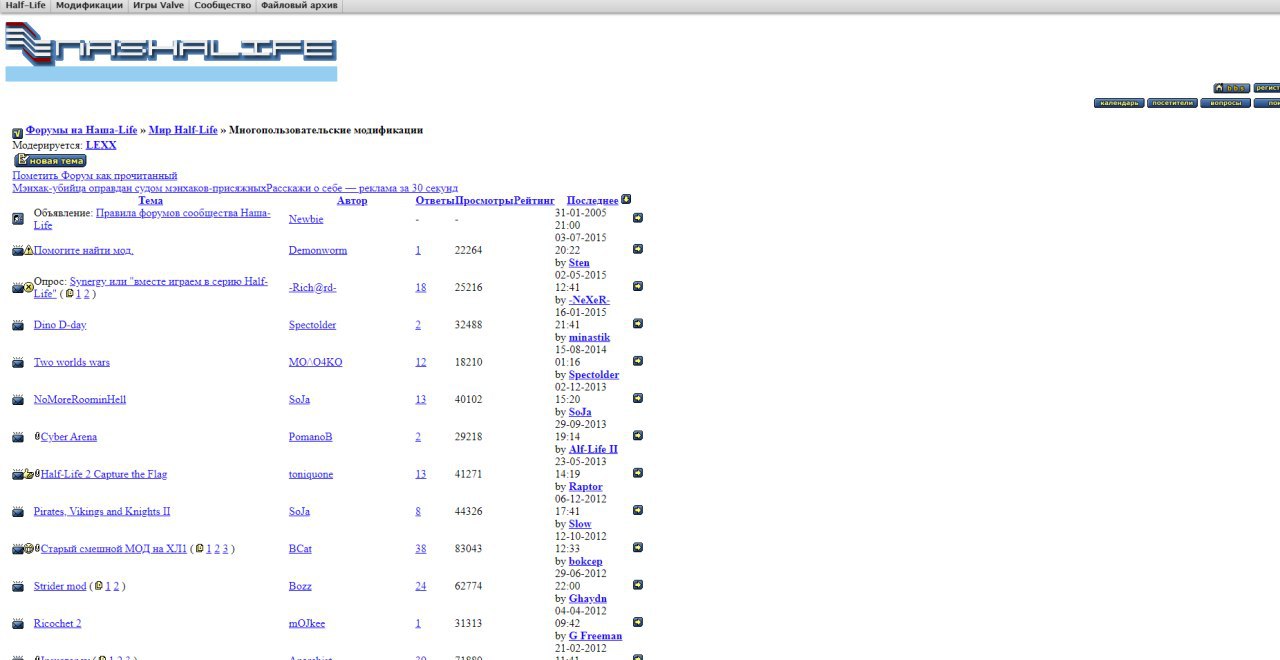Open 'Pirates, Vikings and Knights II' thread
The height and width of the screenshot is (660, 1280).
pos(102,511)
